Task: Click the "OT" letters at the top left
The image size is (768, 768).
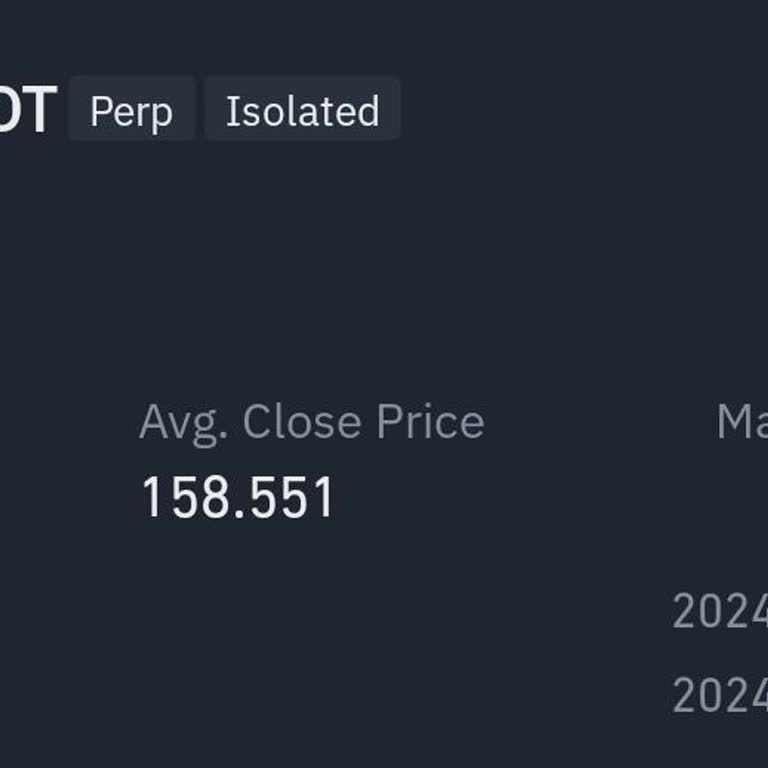Action: [x=26, y=110]
